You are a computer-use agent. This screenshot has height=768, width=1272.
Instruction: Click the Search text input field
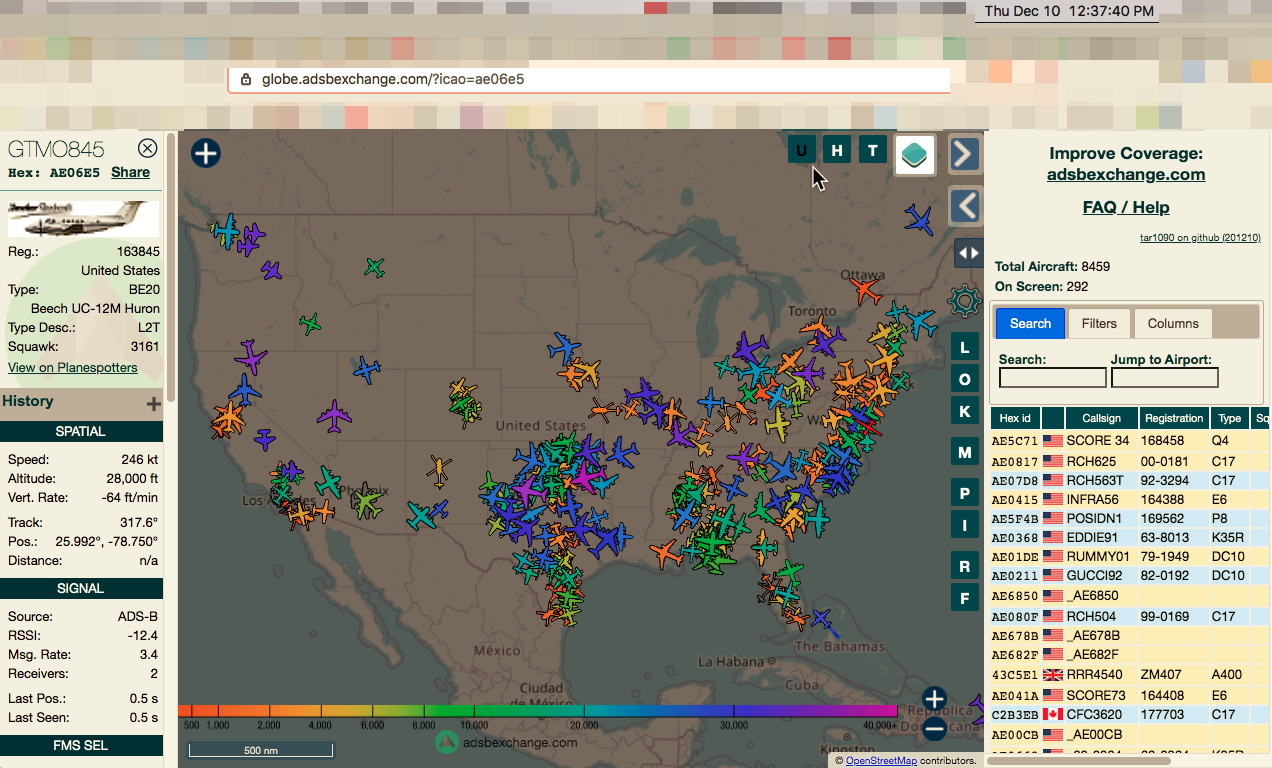coord(1053,377)
